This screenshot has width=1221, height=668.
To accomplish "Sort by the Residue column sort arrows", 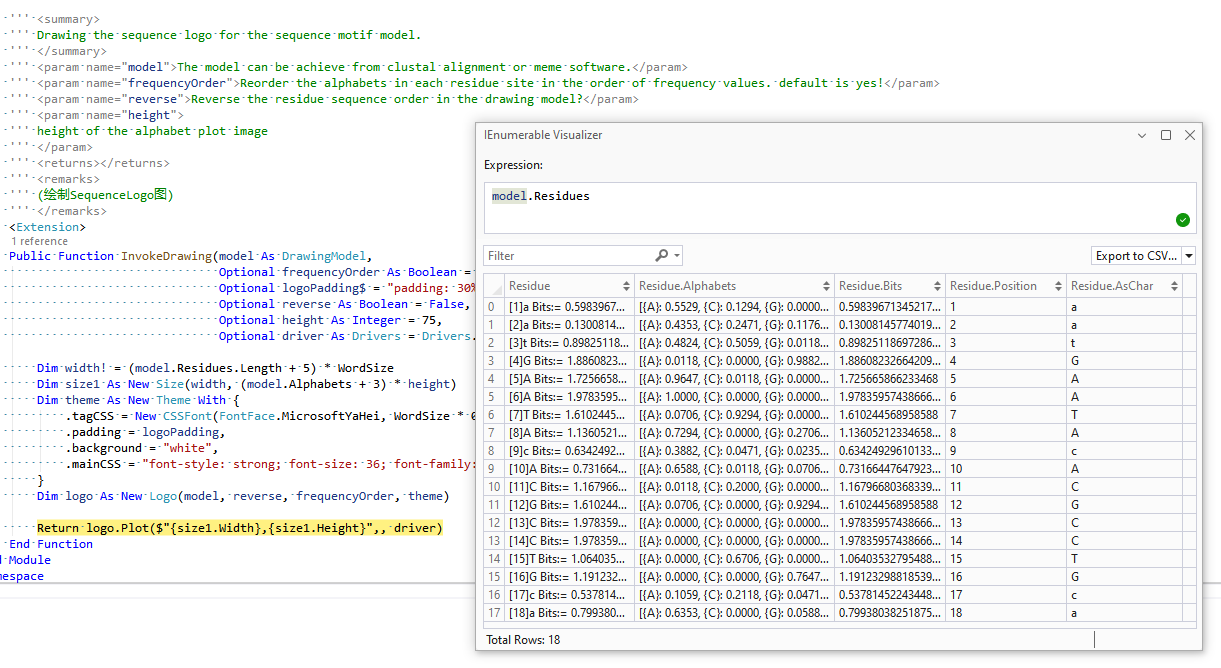I will tap(626, 286).
